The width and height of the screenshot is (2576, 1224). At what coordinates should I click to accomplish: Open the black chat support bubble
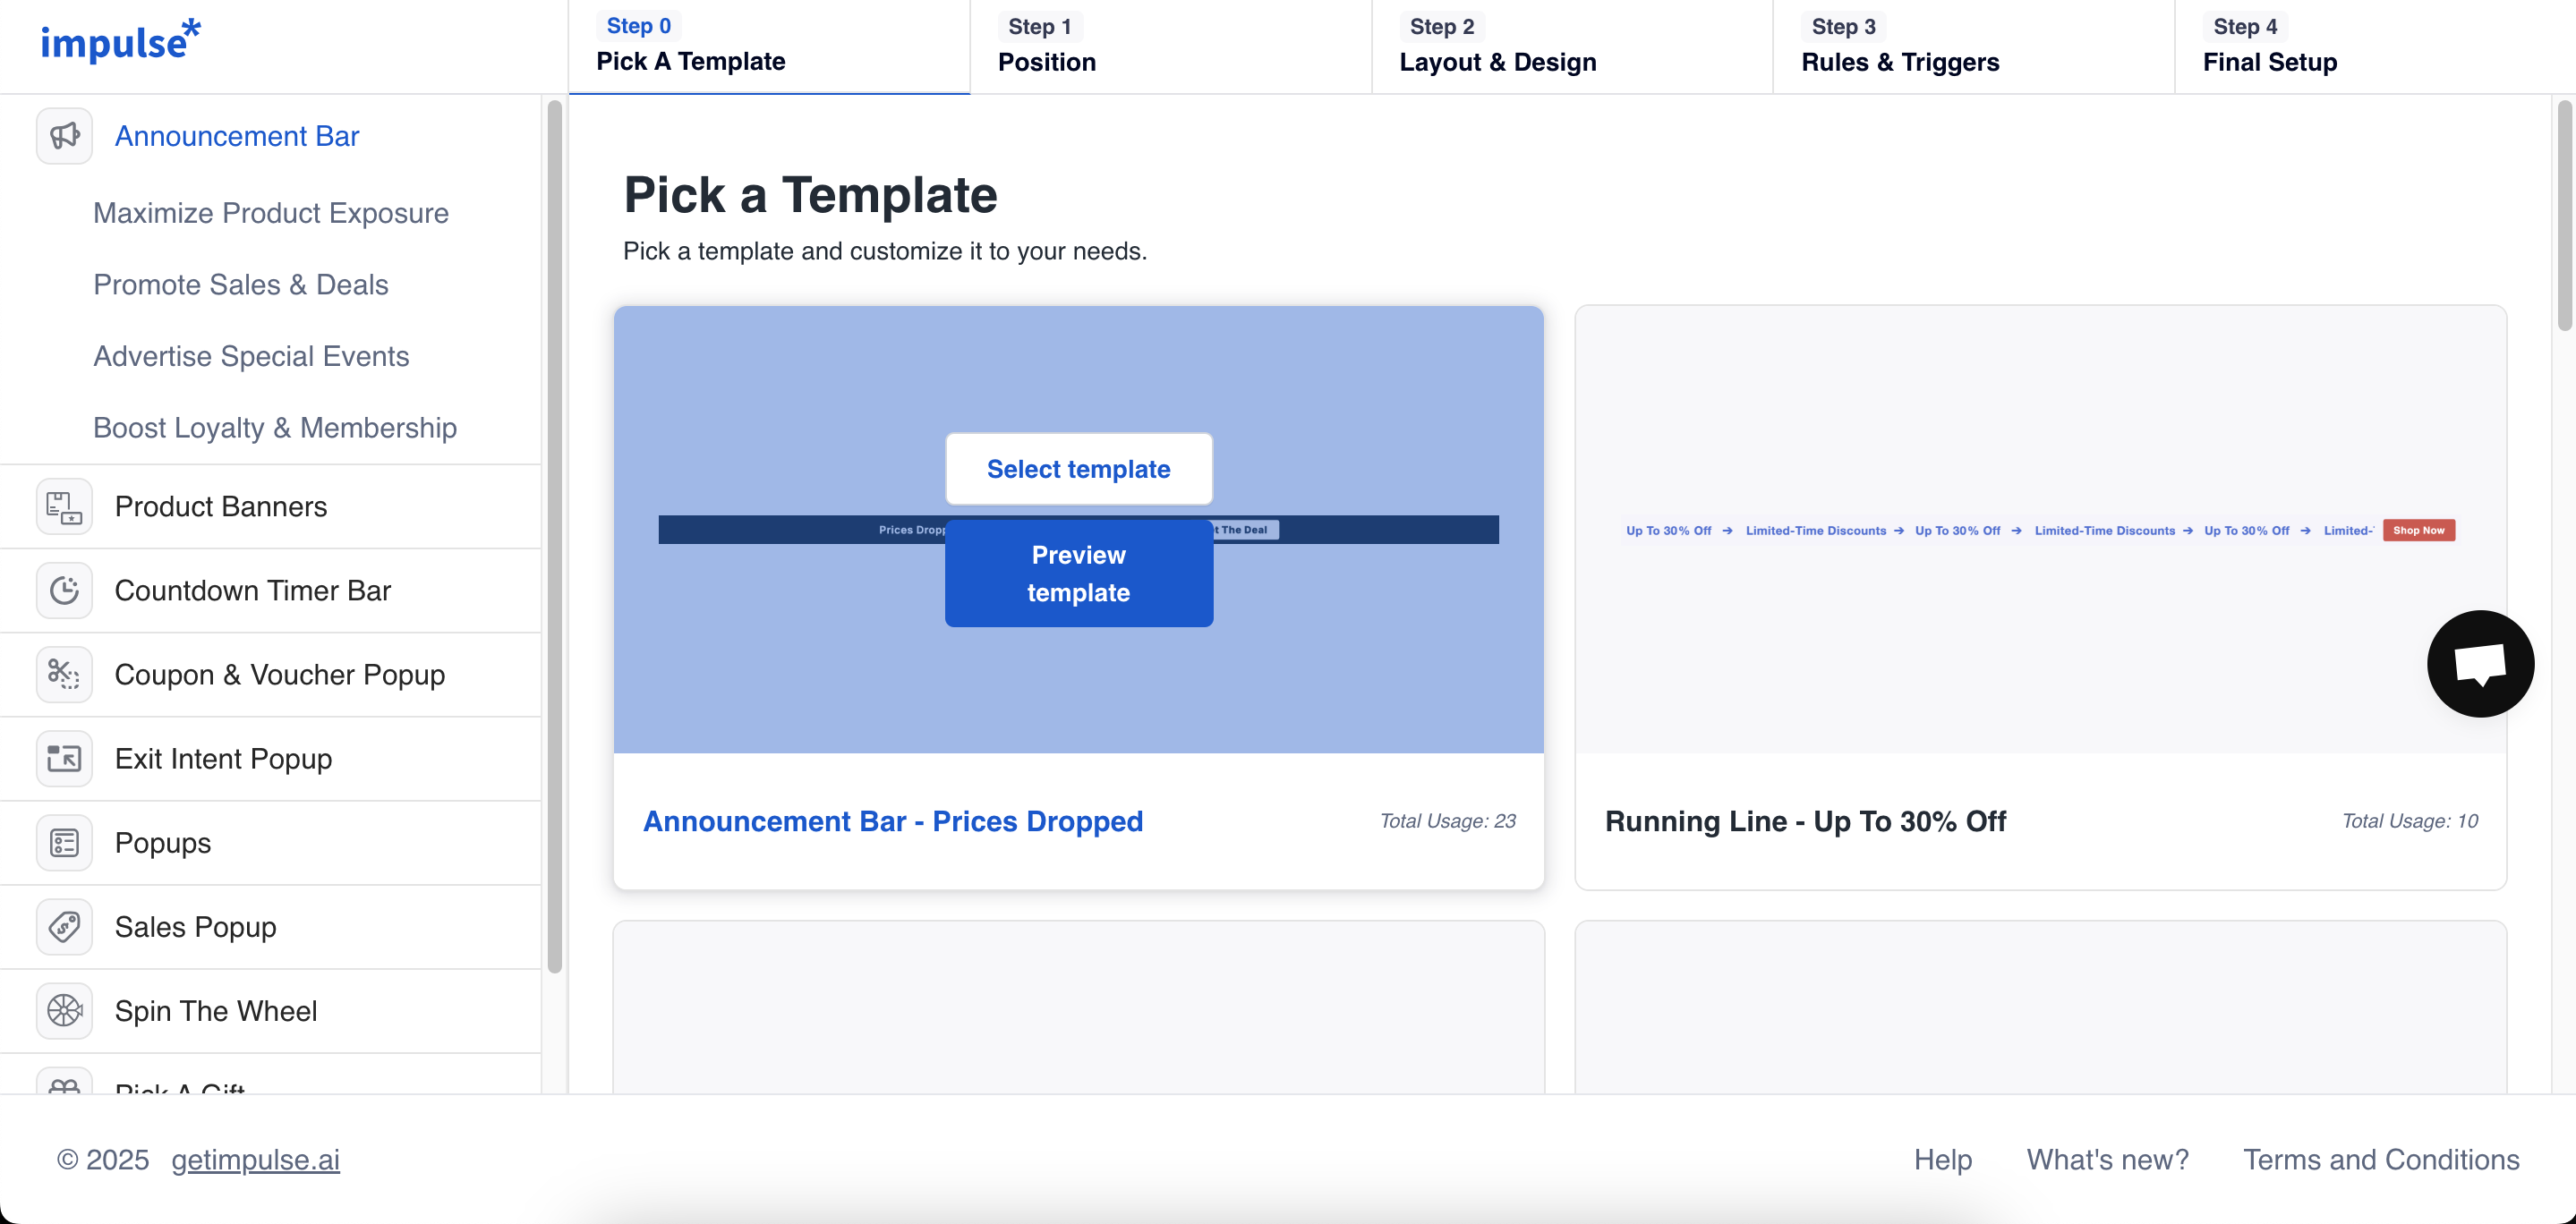[2479, 664]
